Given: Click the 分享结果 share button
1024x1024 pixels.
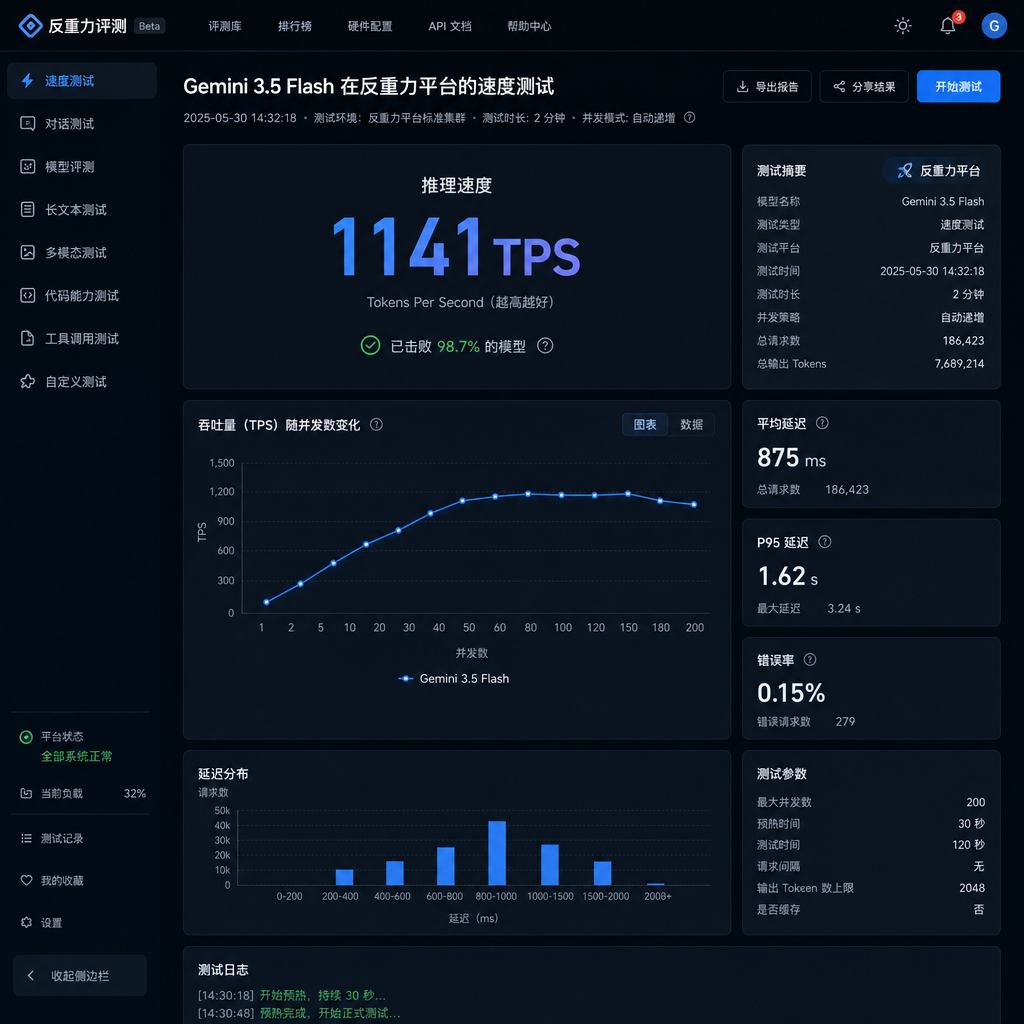Looking at the screenshot, I should pos(863,87).
